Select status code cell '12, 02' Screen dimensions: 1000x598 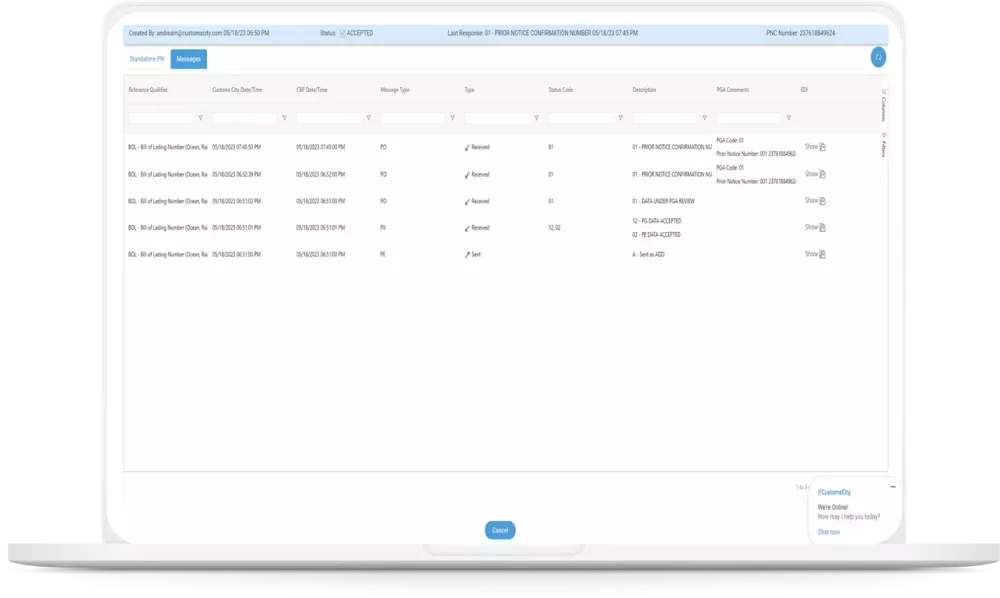554,228
